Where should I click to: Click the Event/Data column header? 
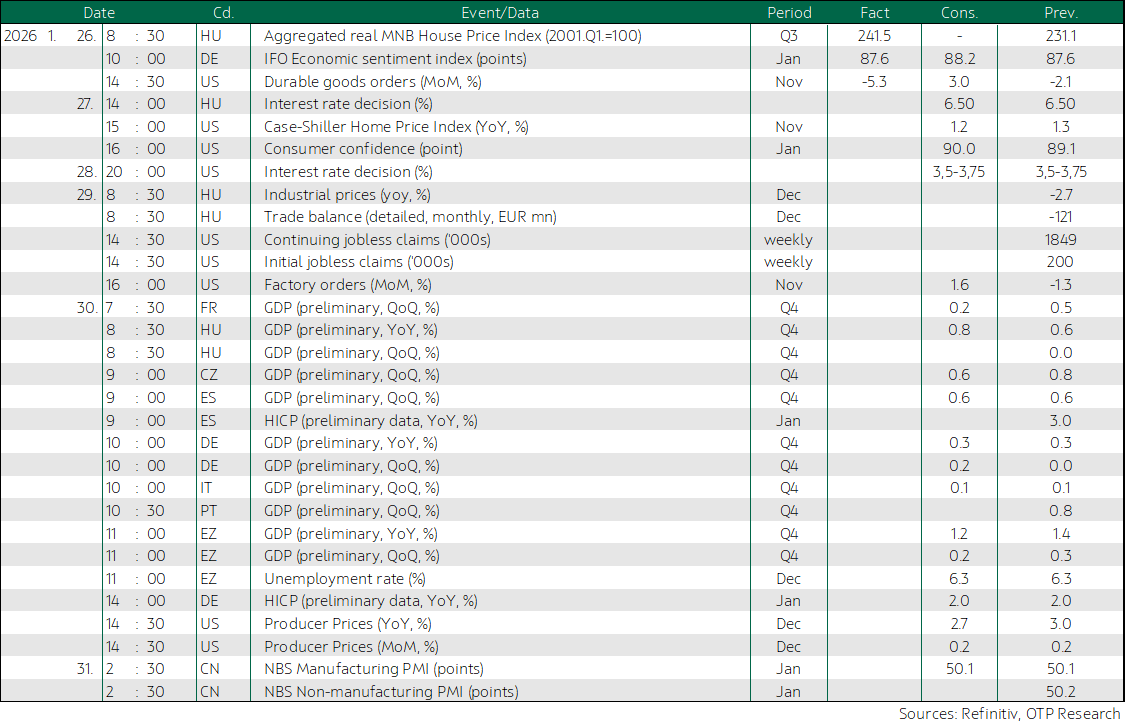click(x=500, y=12)
